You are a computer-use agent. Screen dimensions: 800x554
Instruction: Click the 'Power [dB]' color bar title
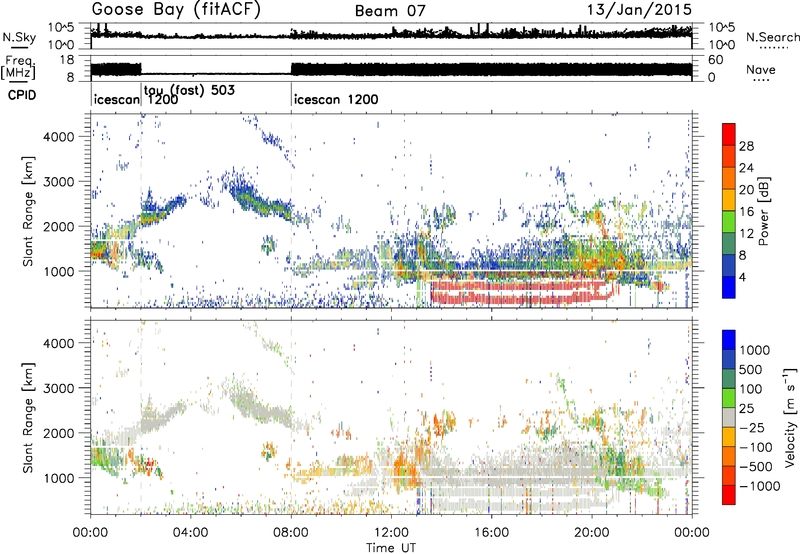763,211
